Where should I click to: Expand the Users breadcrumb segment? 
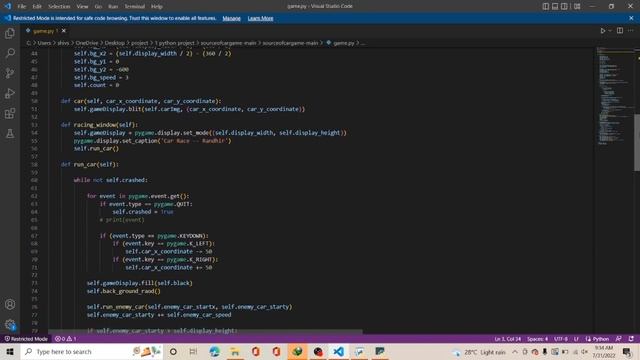tap(44, 43)
